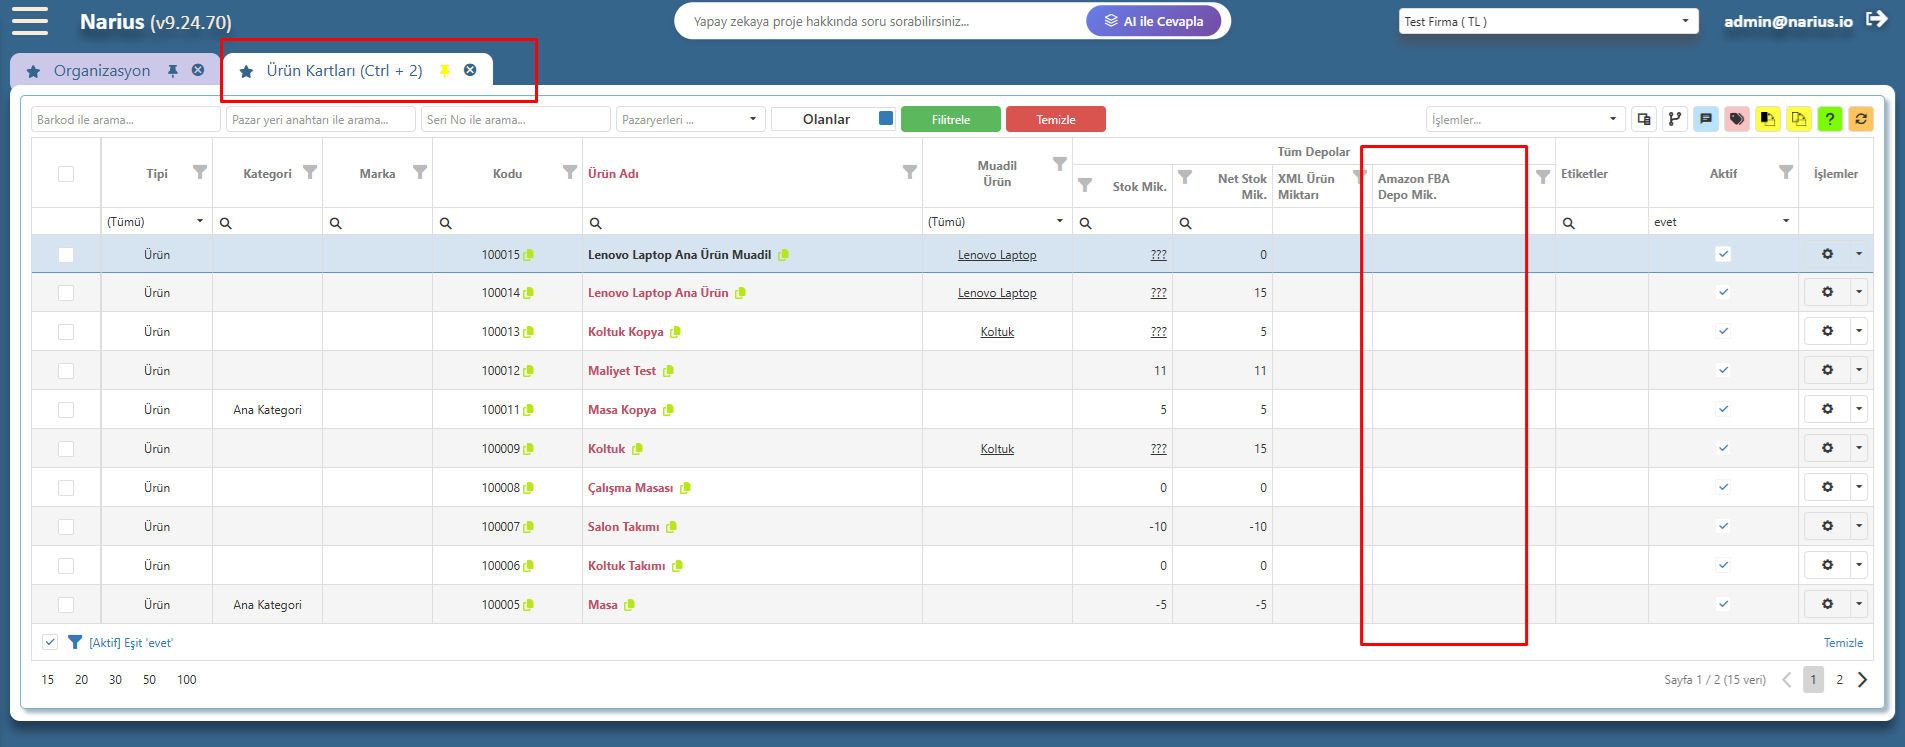
Task: Click the pink tags toolbar button
Action: (x=1737, y=119)
